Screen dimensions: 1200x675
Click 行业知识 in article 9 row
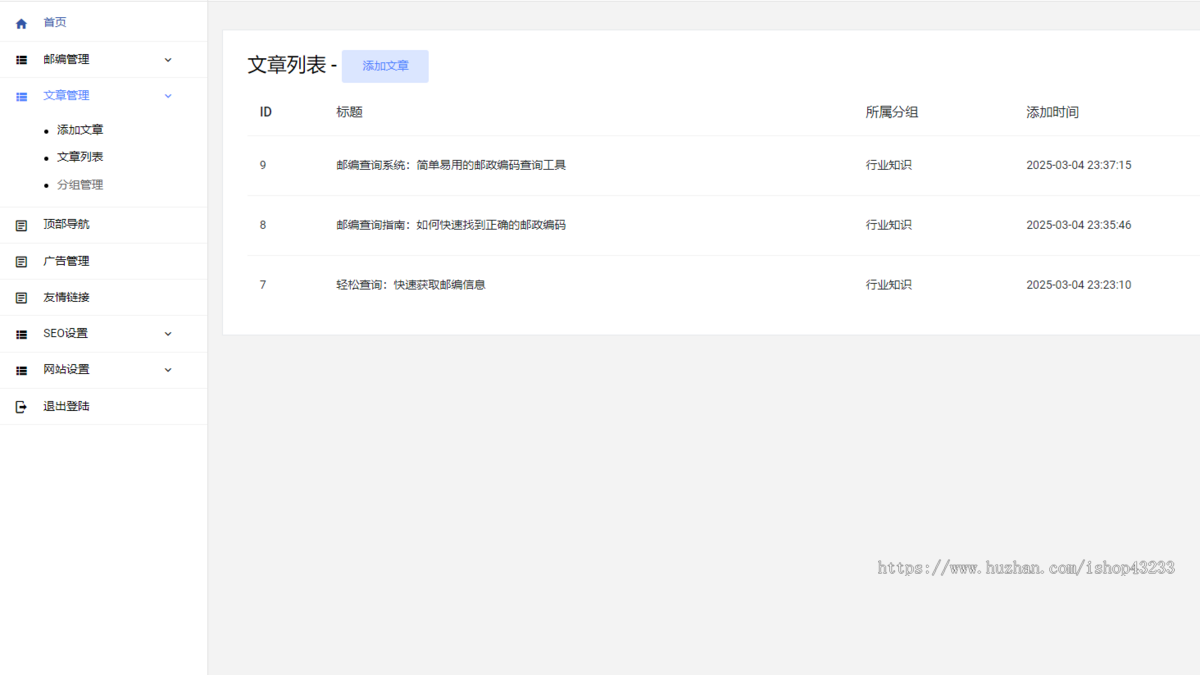[889, 165]
